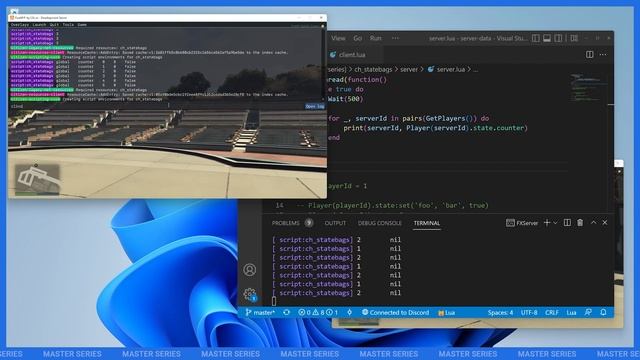Change line ending sequence via CRLF
Image resolution: width=640 pixels, height=360 pixels.
point(552,313)
